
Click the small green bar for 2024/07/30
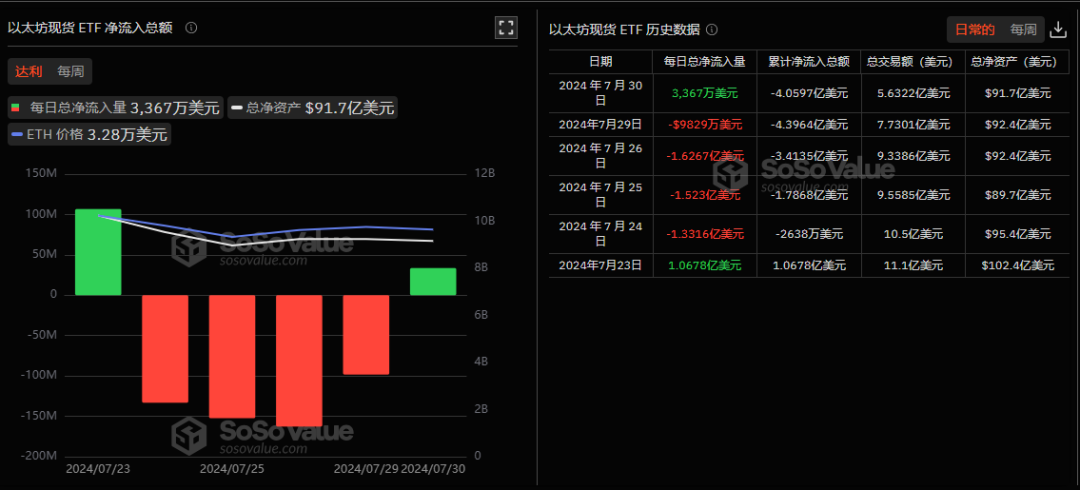pos(433,282)
